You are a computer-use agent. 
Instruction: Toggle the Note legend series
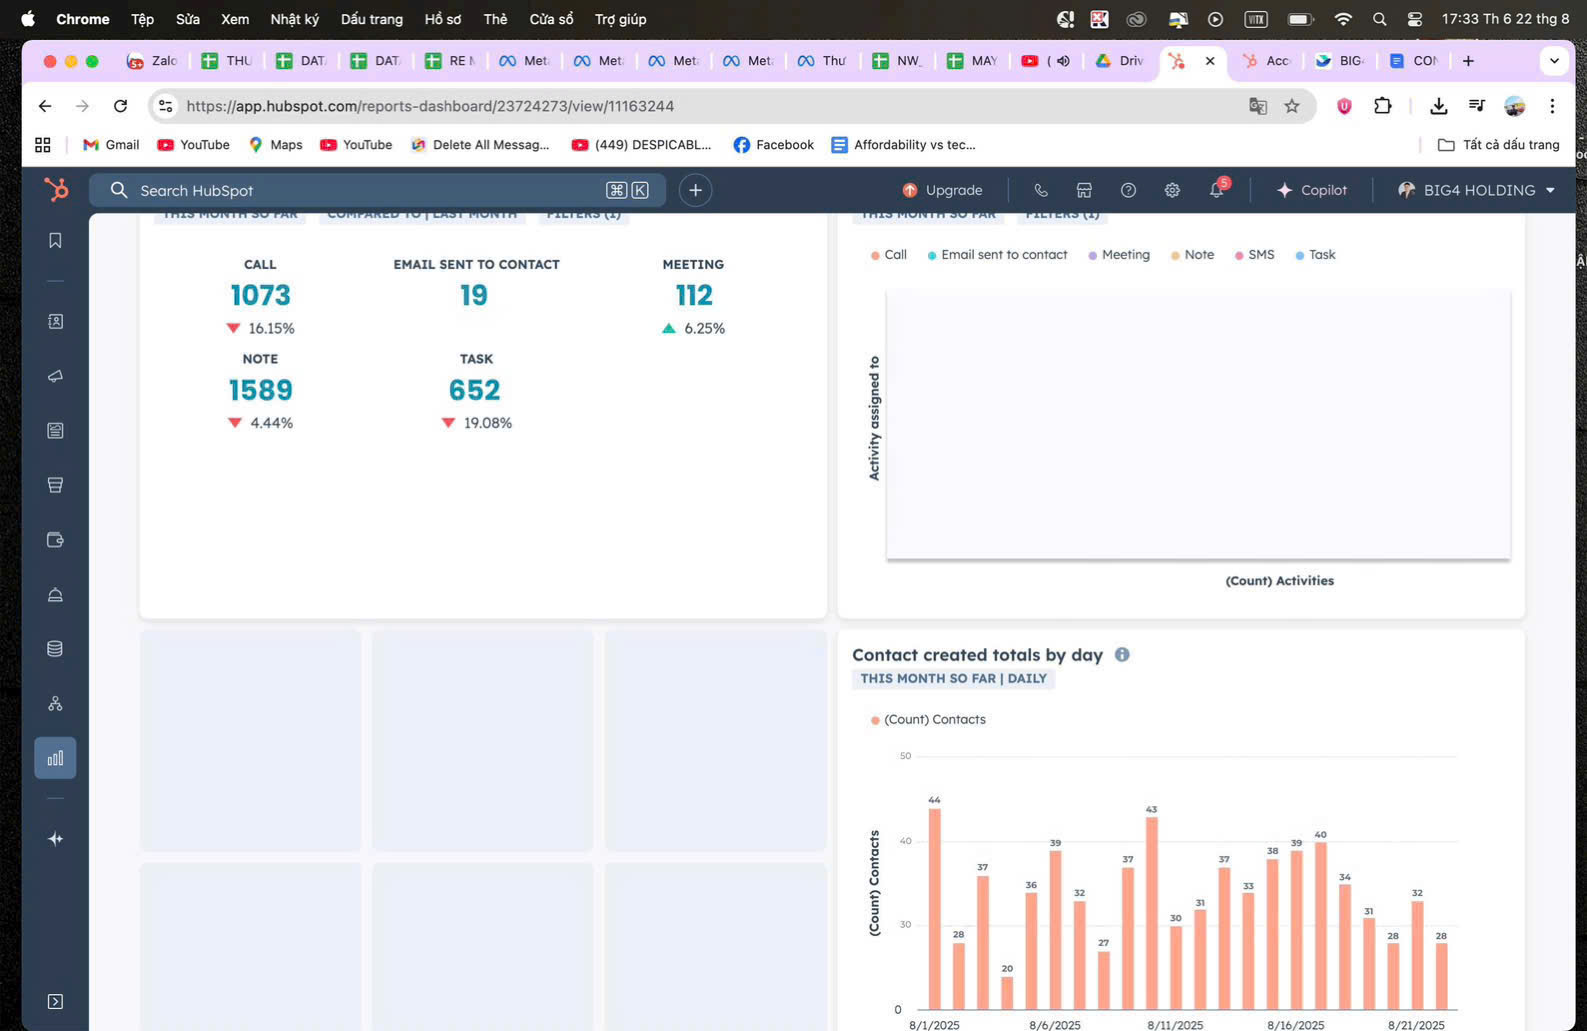[1192, 255]
